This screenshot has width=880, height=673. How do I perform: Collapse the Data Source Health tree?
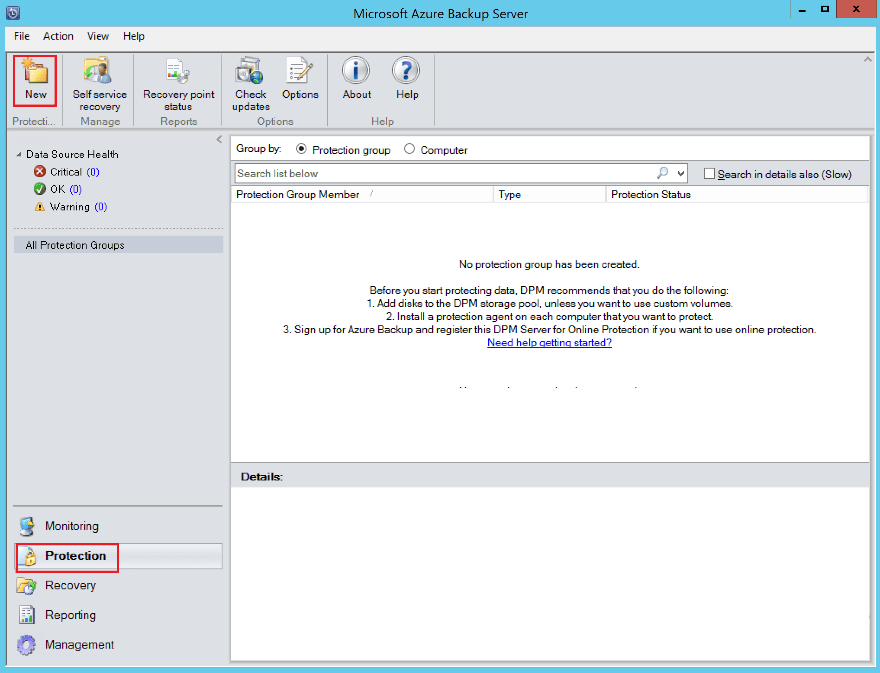[x=19, y=154]
